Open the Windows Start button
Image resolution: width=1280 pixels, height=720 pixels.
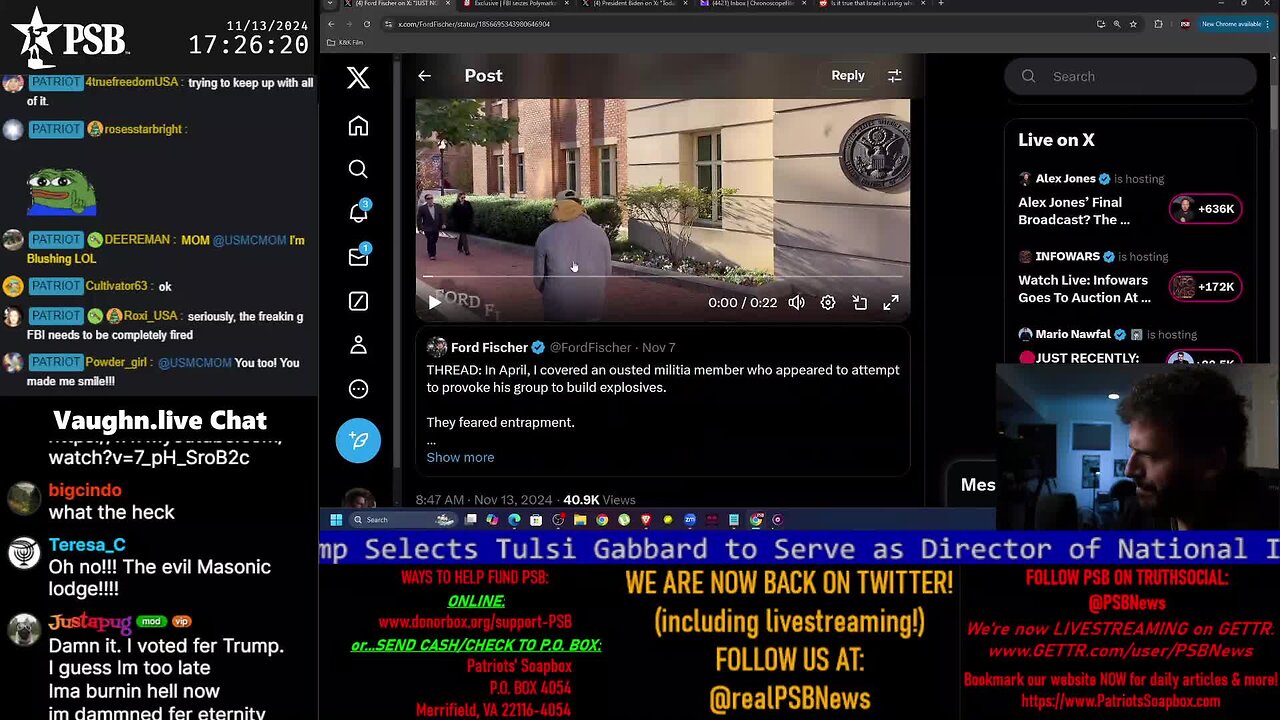click(x=336, y=520)
